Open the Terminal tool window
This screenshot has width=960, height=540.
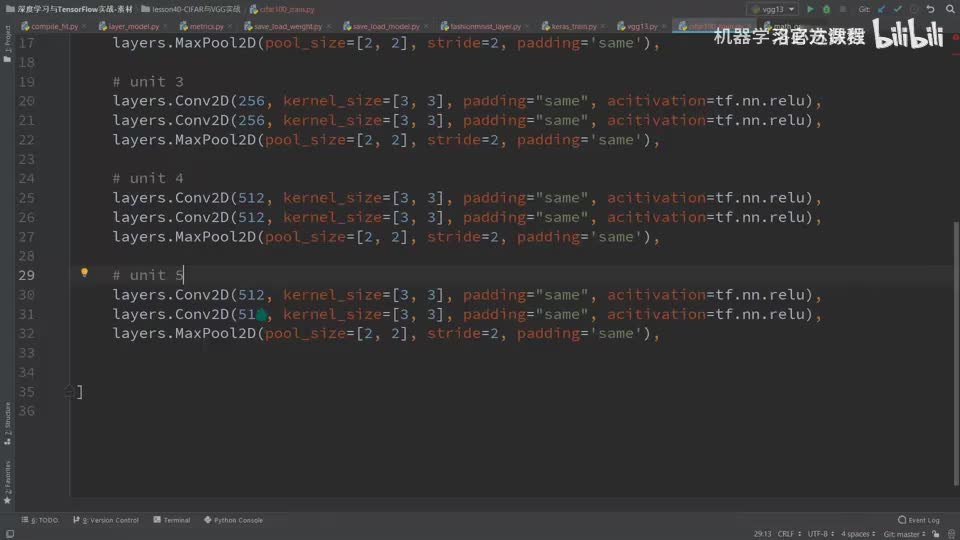[172, 520]
